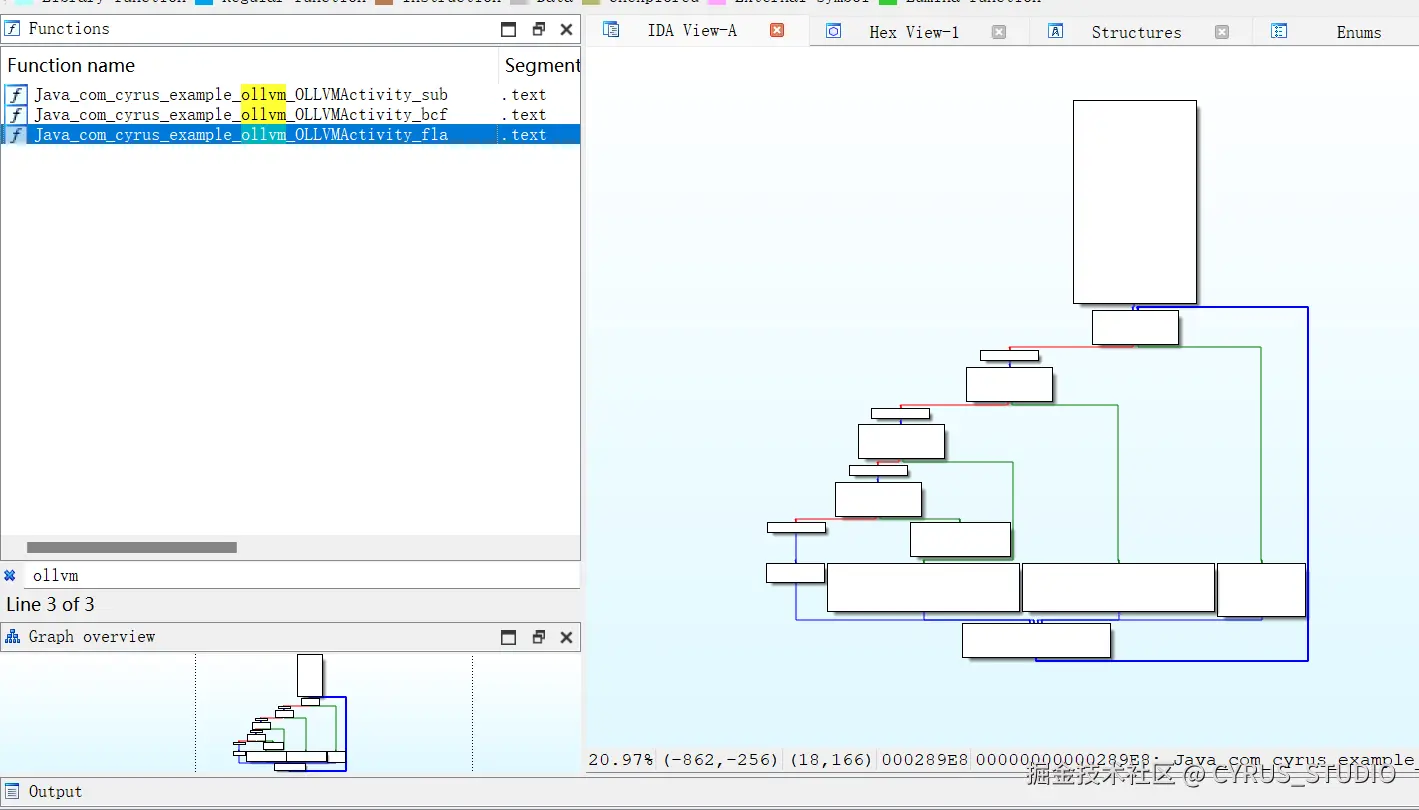This screenshot has width=1419, height=810.
Task: Switch to the IDA View-A tab
Action: (x=692, y=31)
